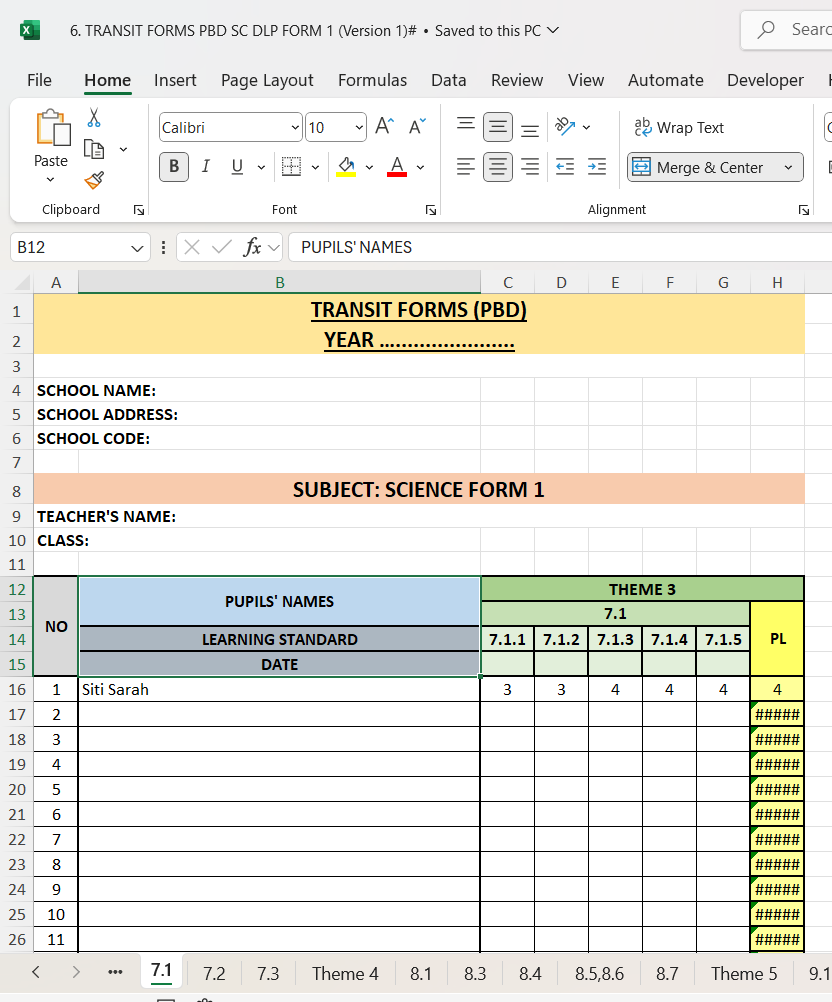Open saved-location dropdown beside file title
Image resolution: width=832 pixels, height=1002 pixels.
[x=553, y=30]
